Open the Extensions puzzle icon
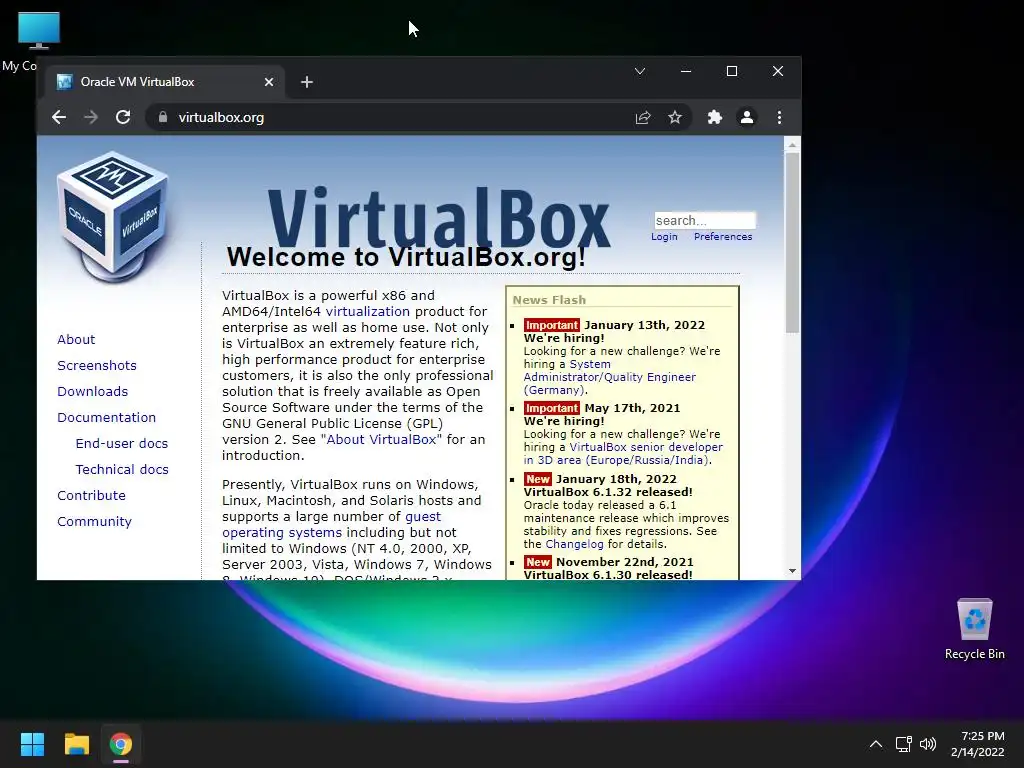1024x768 pixels. (714, 118)
